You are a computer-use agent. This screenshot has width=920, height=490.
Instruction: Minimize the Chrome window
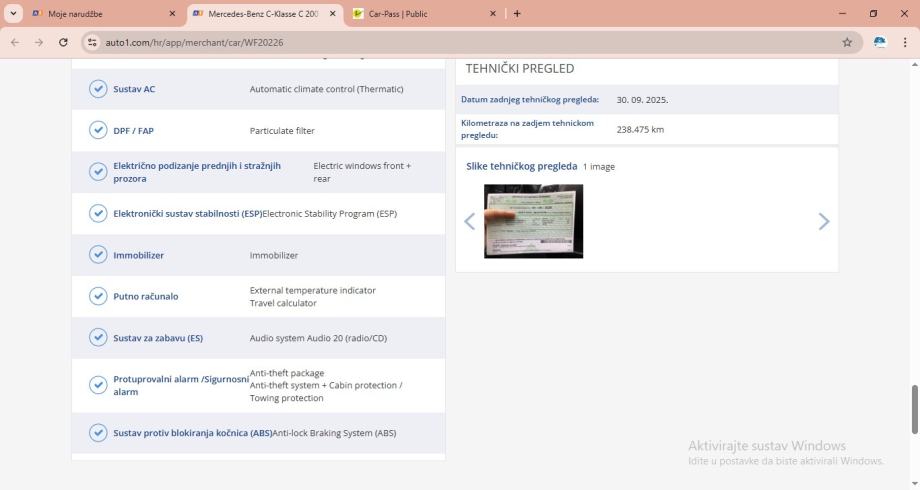(x=843, y=13)
